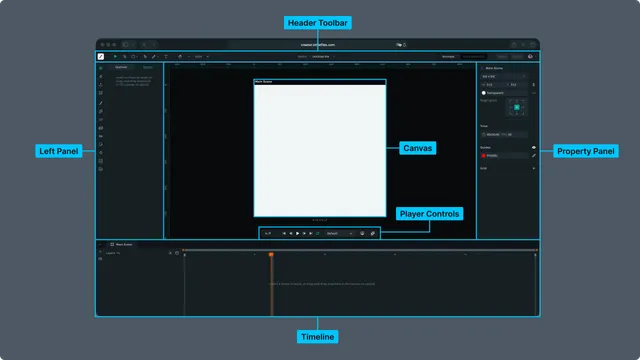Screen dimensions: 640x360
Task: Skip to the first frame in player controls
Action: pos(284,233)
